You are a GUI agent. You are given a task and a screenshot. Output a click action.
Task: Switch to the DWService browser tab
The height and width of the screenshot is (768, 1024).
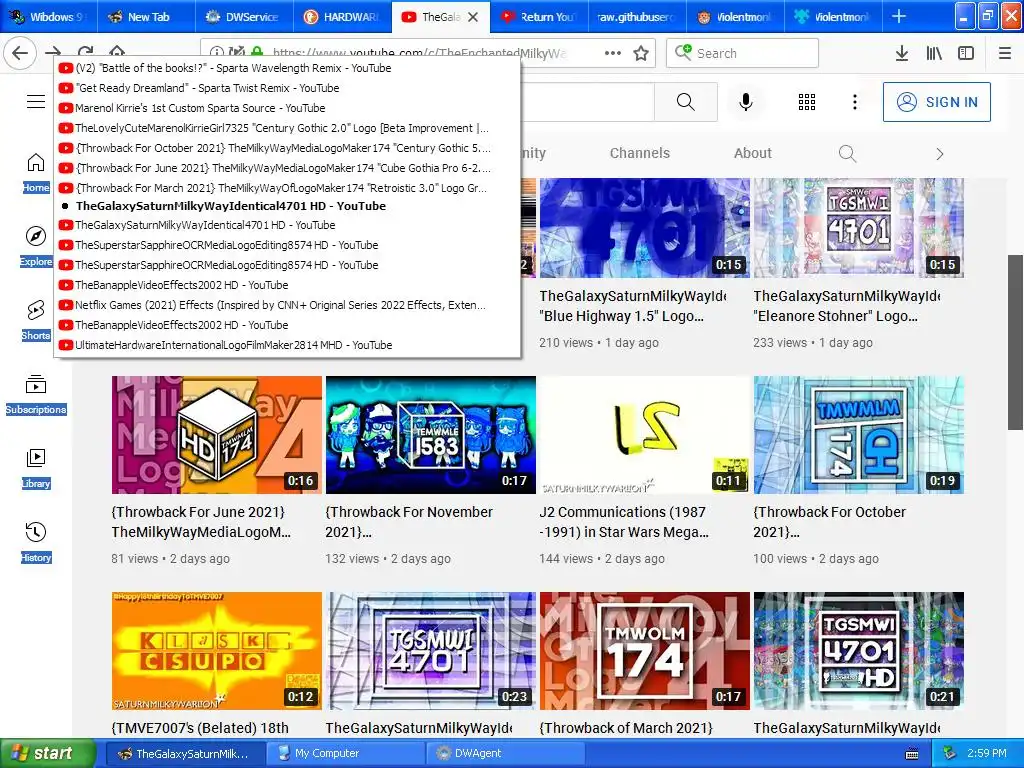tap(244, 17)
